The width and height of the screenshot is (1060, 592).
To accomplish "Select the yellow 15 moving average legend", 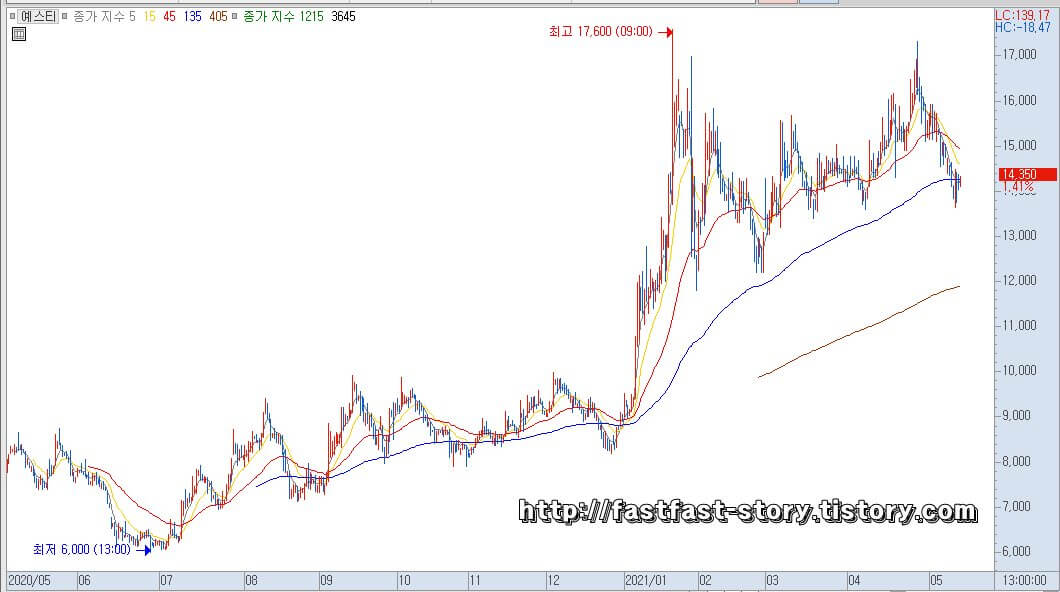I will (149, 16).
